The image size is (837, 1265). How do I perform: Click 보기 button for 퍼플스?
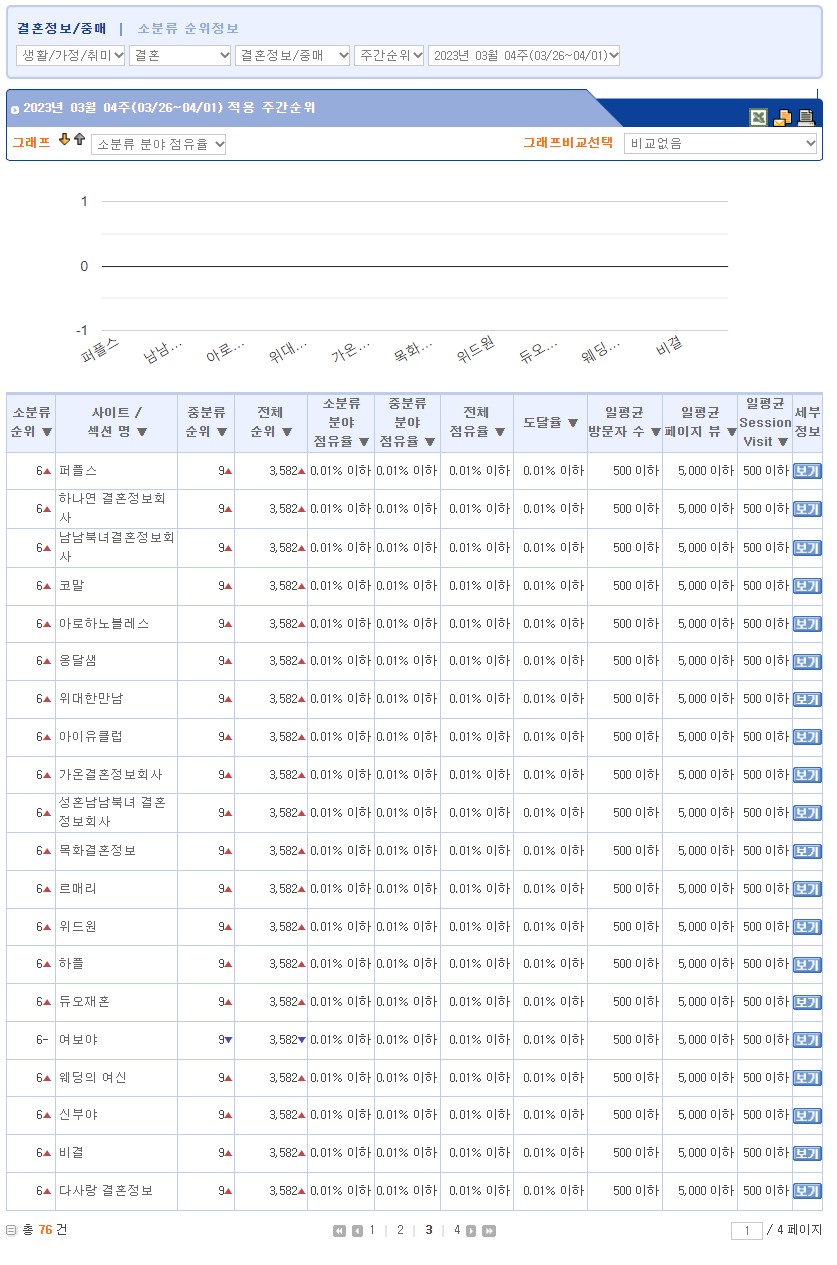coord(806,471)
